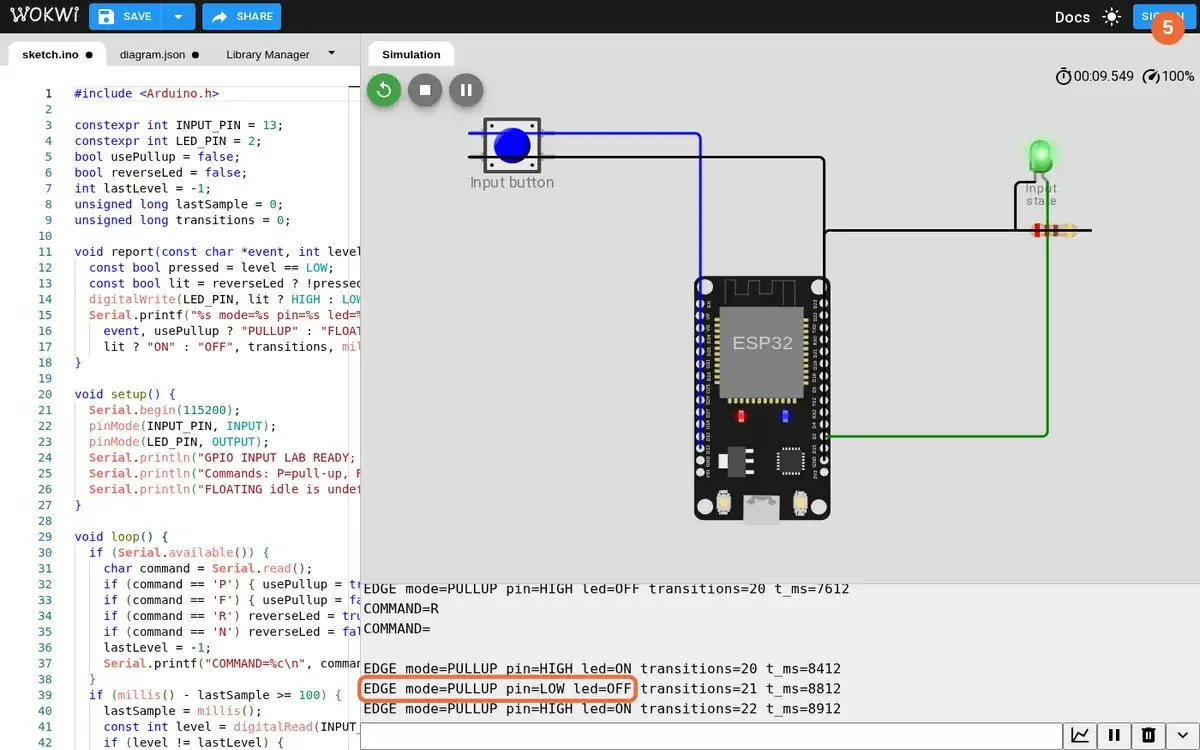Image resolution: width=1200 pixels, height=750 pixels.
Task: Click code line 'pinMode(LED_PIN, OUTPUT);'
Action: (x=179, y=442)
